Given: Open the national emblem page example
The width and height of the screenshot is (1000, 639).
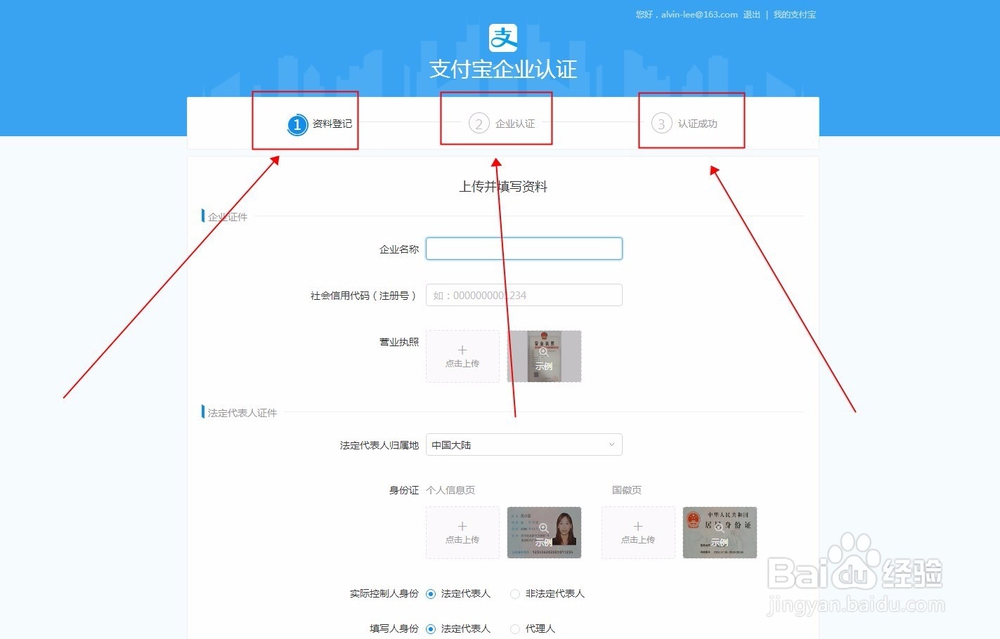Looking at the screenshot, I should point(719,532).
